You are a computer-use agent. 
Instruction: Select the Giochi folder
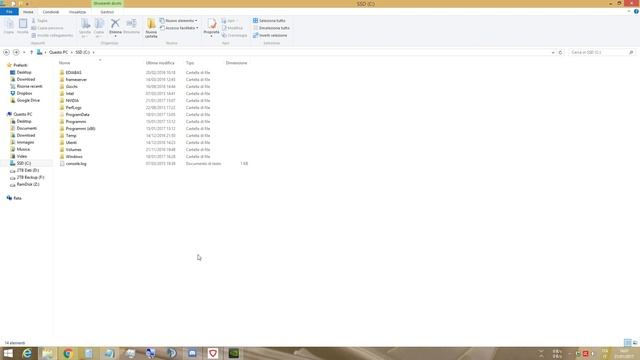[x=71, y=87]
